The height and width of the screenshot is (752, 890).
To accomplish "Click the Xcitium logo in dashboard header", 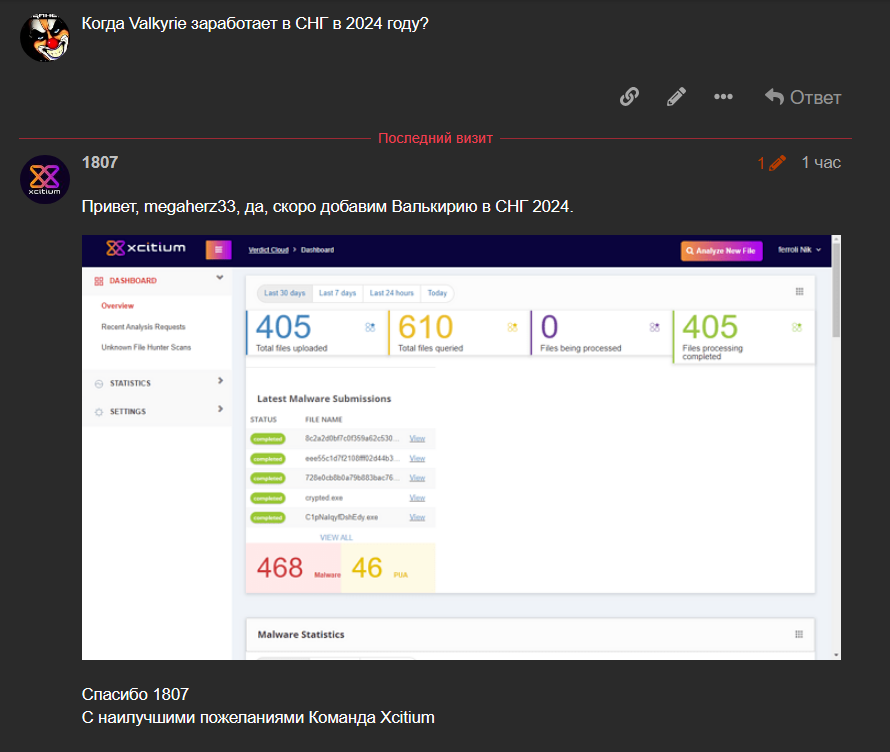I will pos(146,248).
